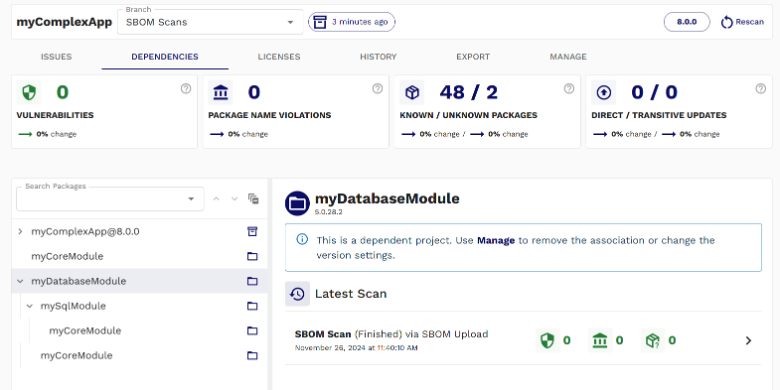Image resolution: width=780 pixels, height=390 pixels.
Task: Click the Manage link in info banner
Action: 496,240
